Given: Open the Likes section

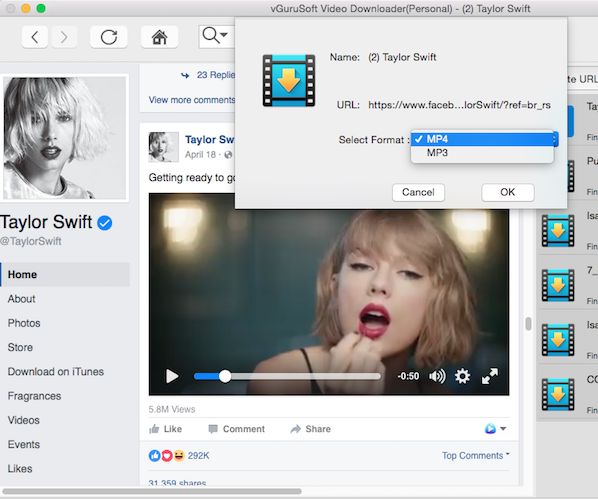Looking at the screenshot, I should (x=20, y=468).
